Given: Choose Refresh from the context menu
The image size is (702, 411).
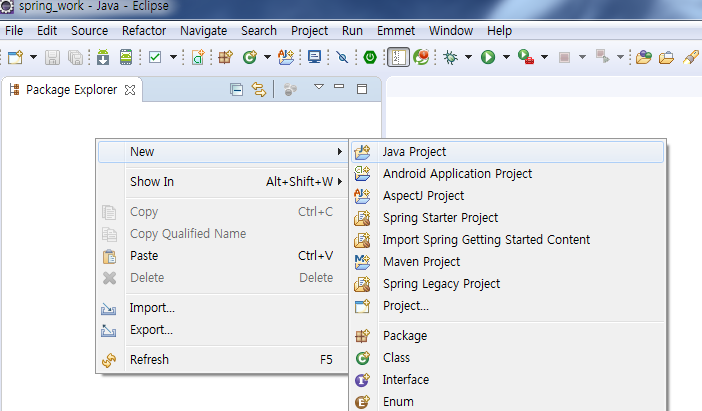Looking at the screenshot, I should tap(223, 360).
